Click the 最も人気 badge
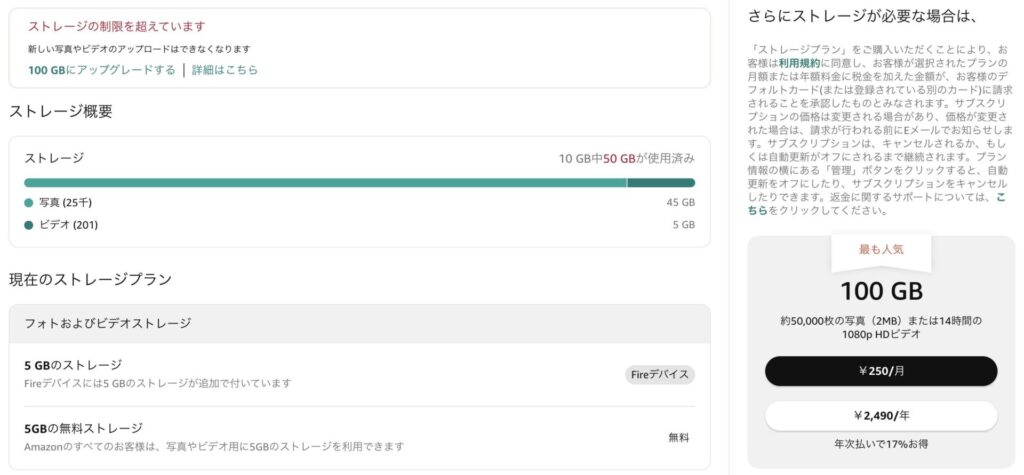The image size is (1024, 475). pyautogui.click(x=881, y=249)
